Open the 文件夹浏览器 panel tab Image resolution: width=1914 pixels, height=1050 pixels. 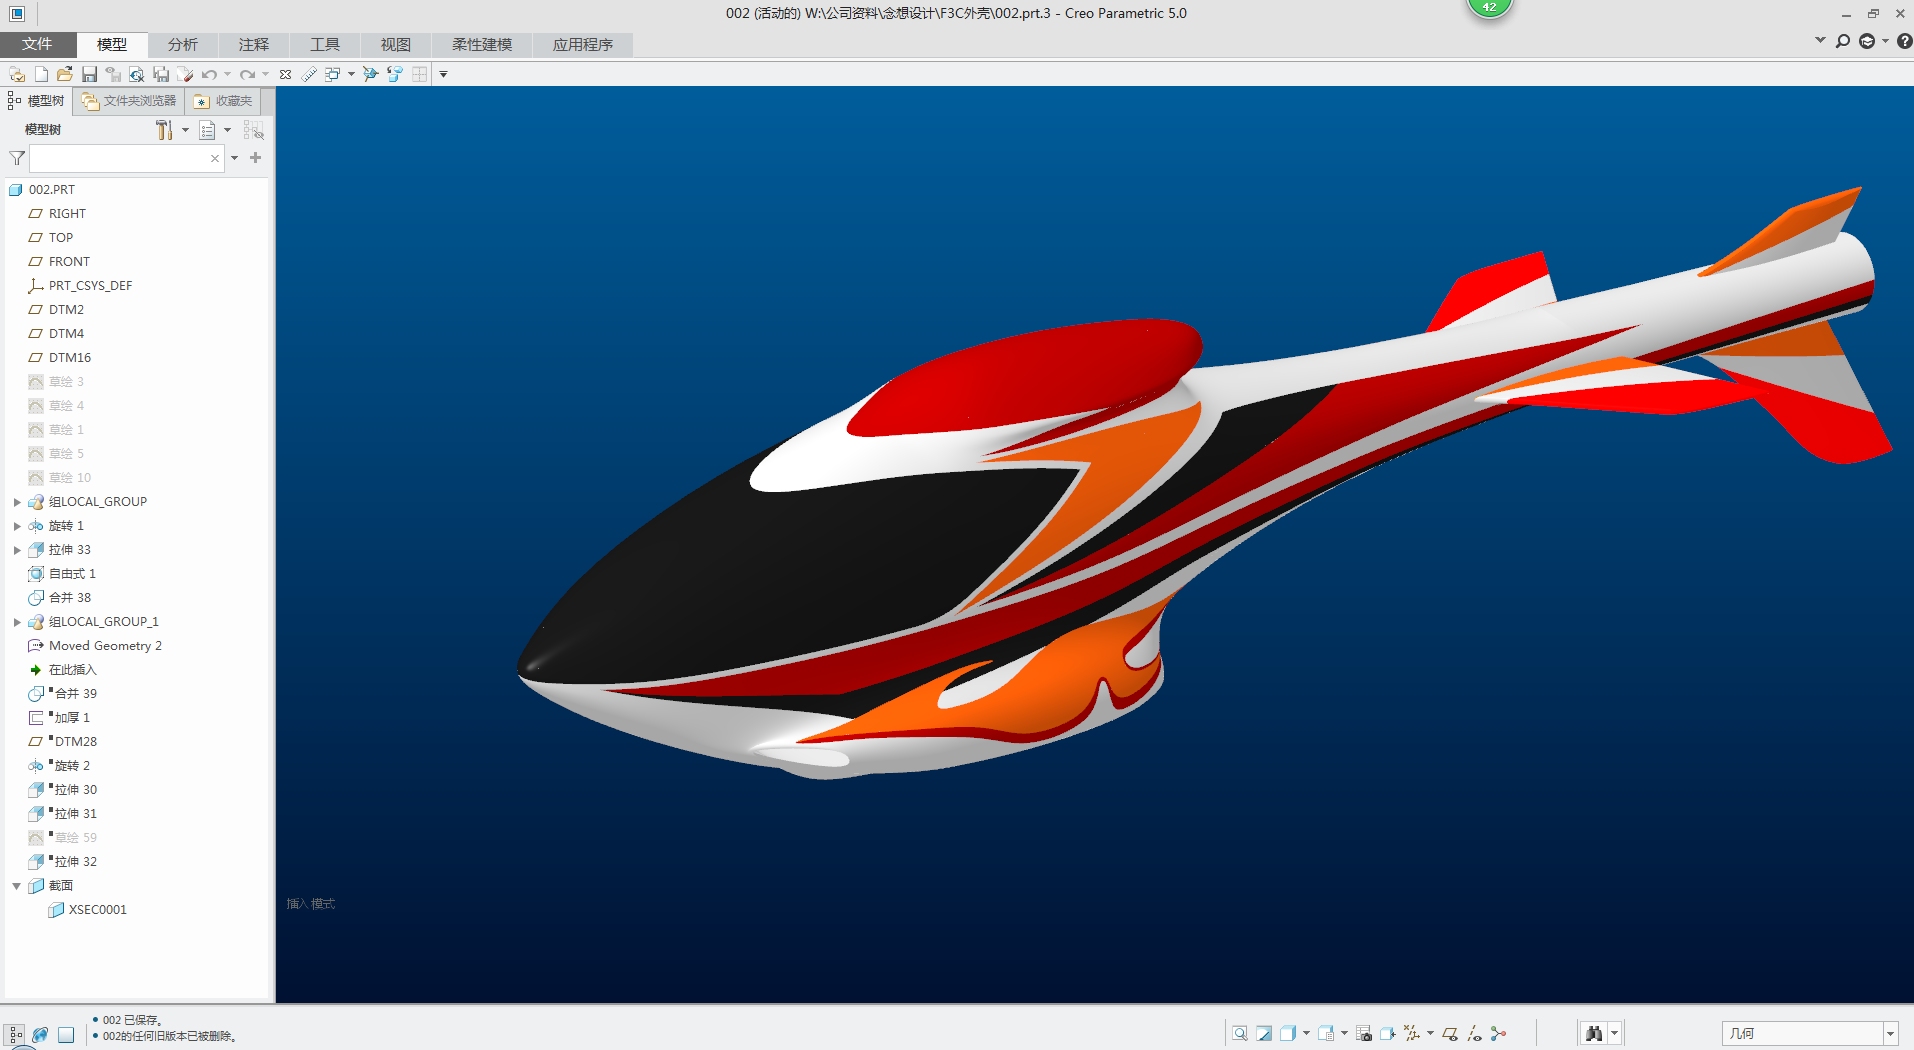click(x=130, y=101)
